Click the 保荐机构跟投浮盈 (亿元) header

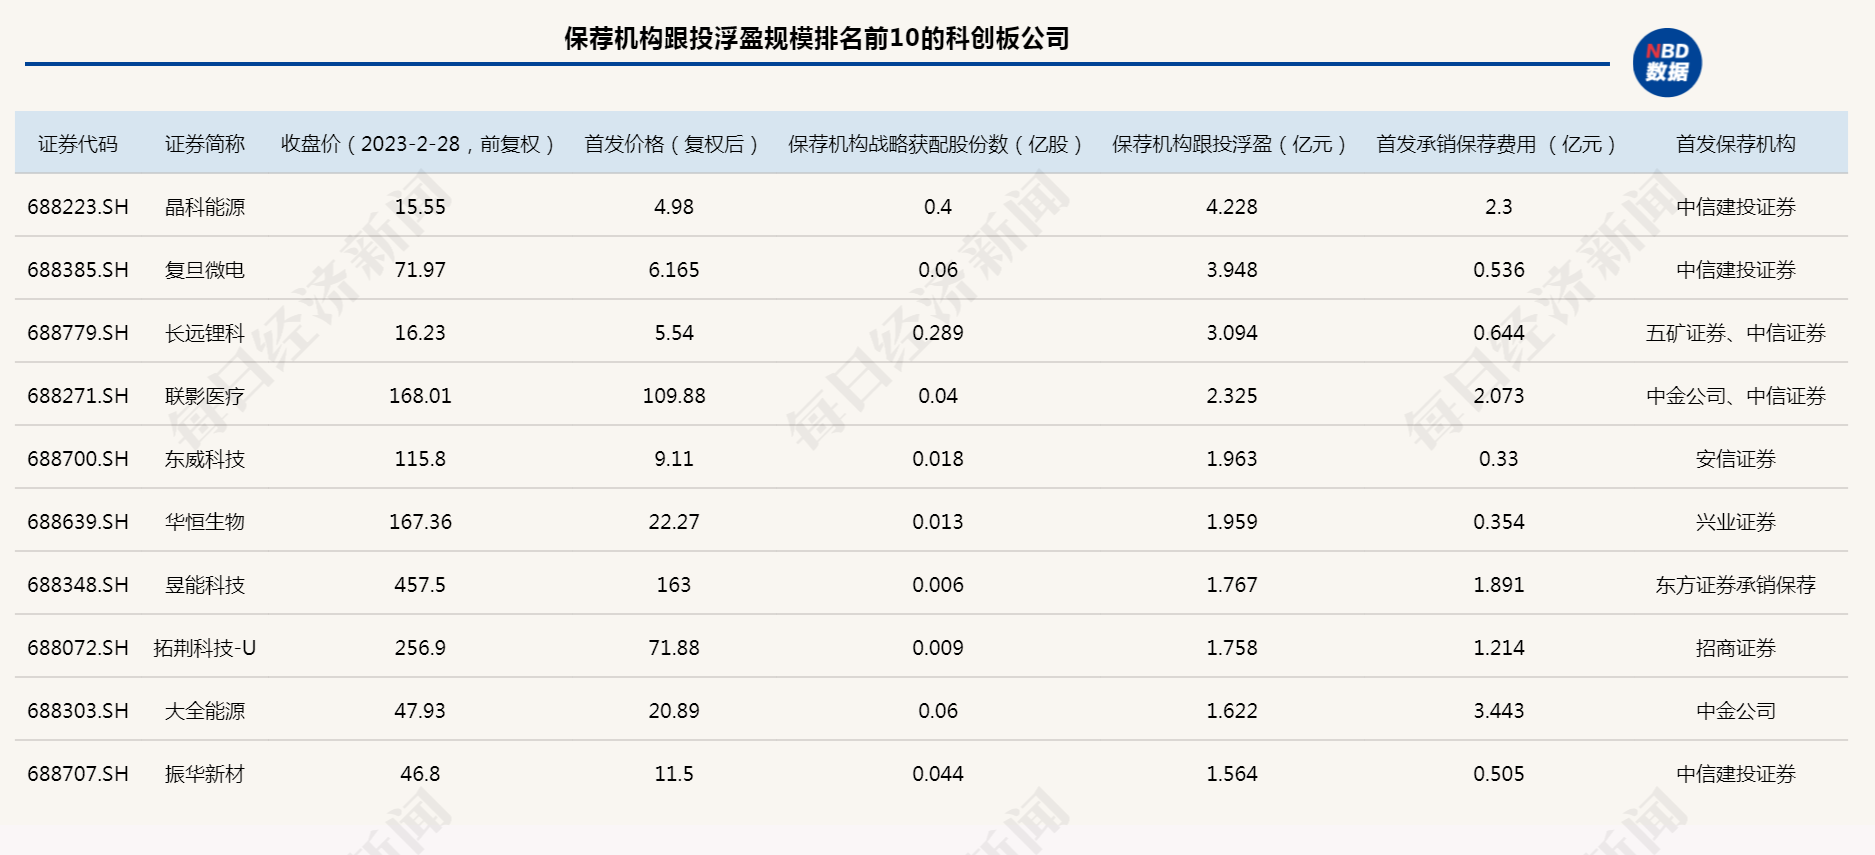(x=1230, y=144)
